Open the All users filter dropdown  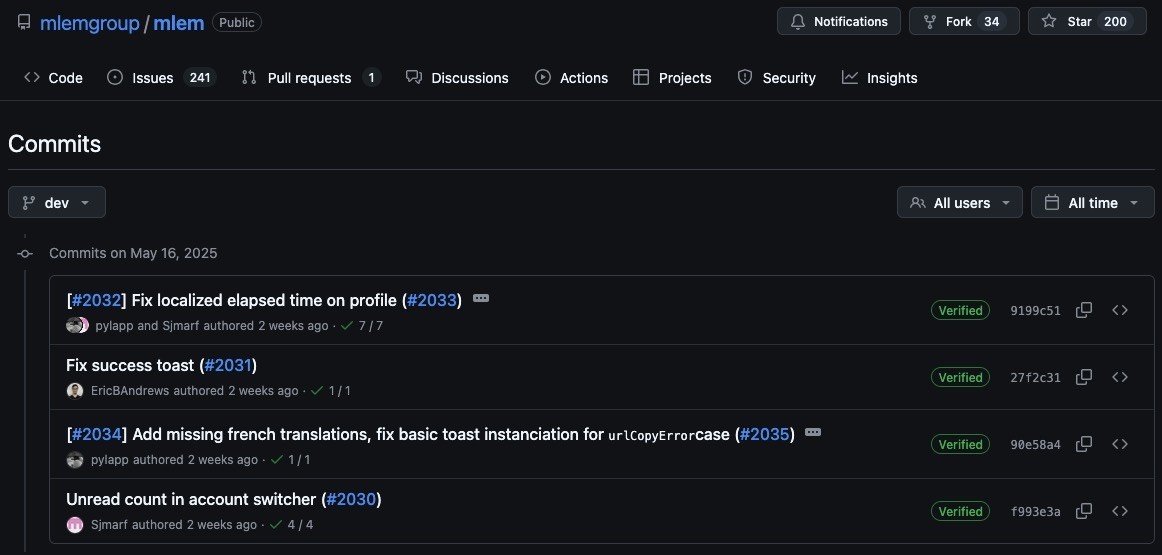(x=960, y=202)
